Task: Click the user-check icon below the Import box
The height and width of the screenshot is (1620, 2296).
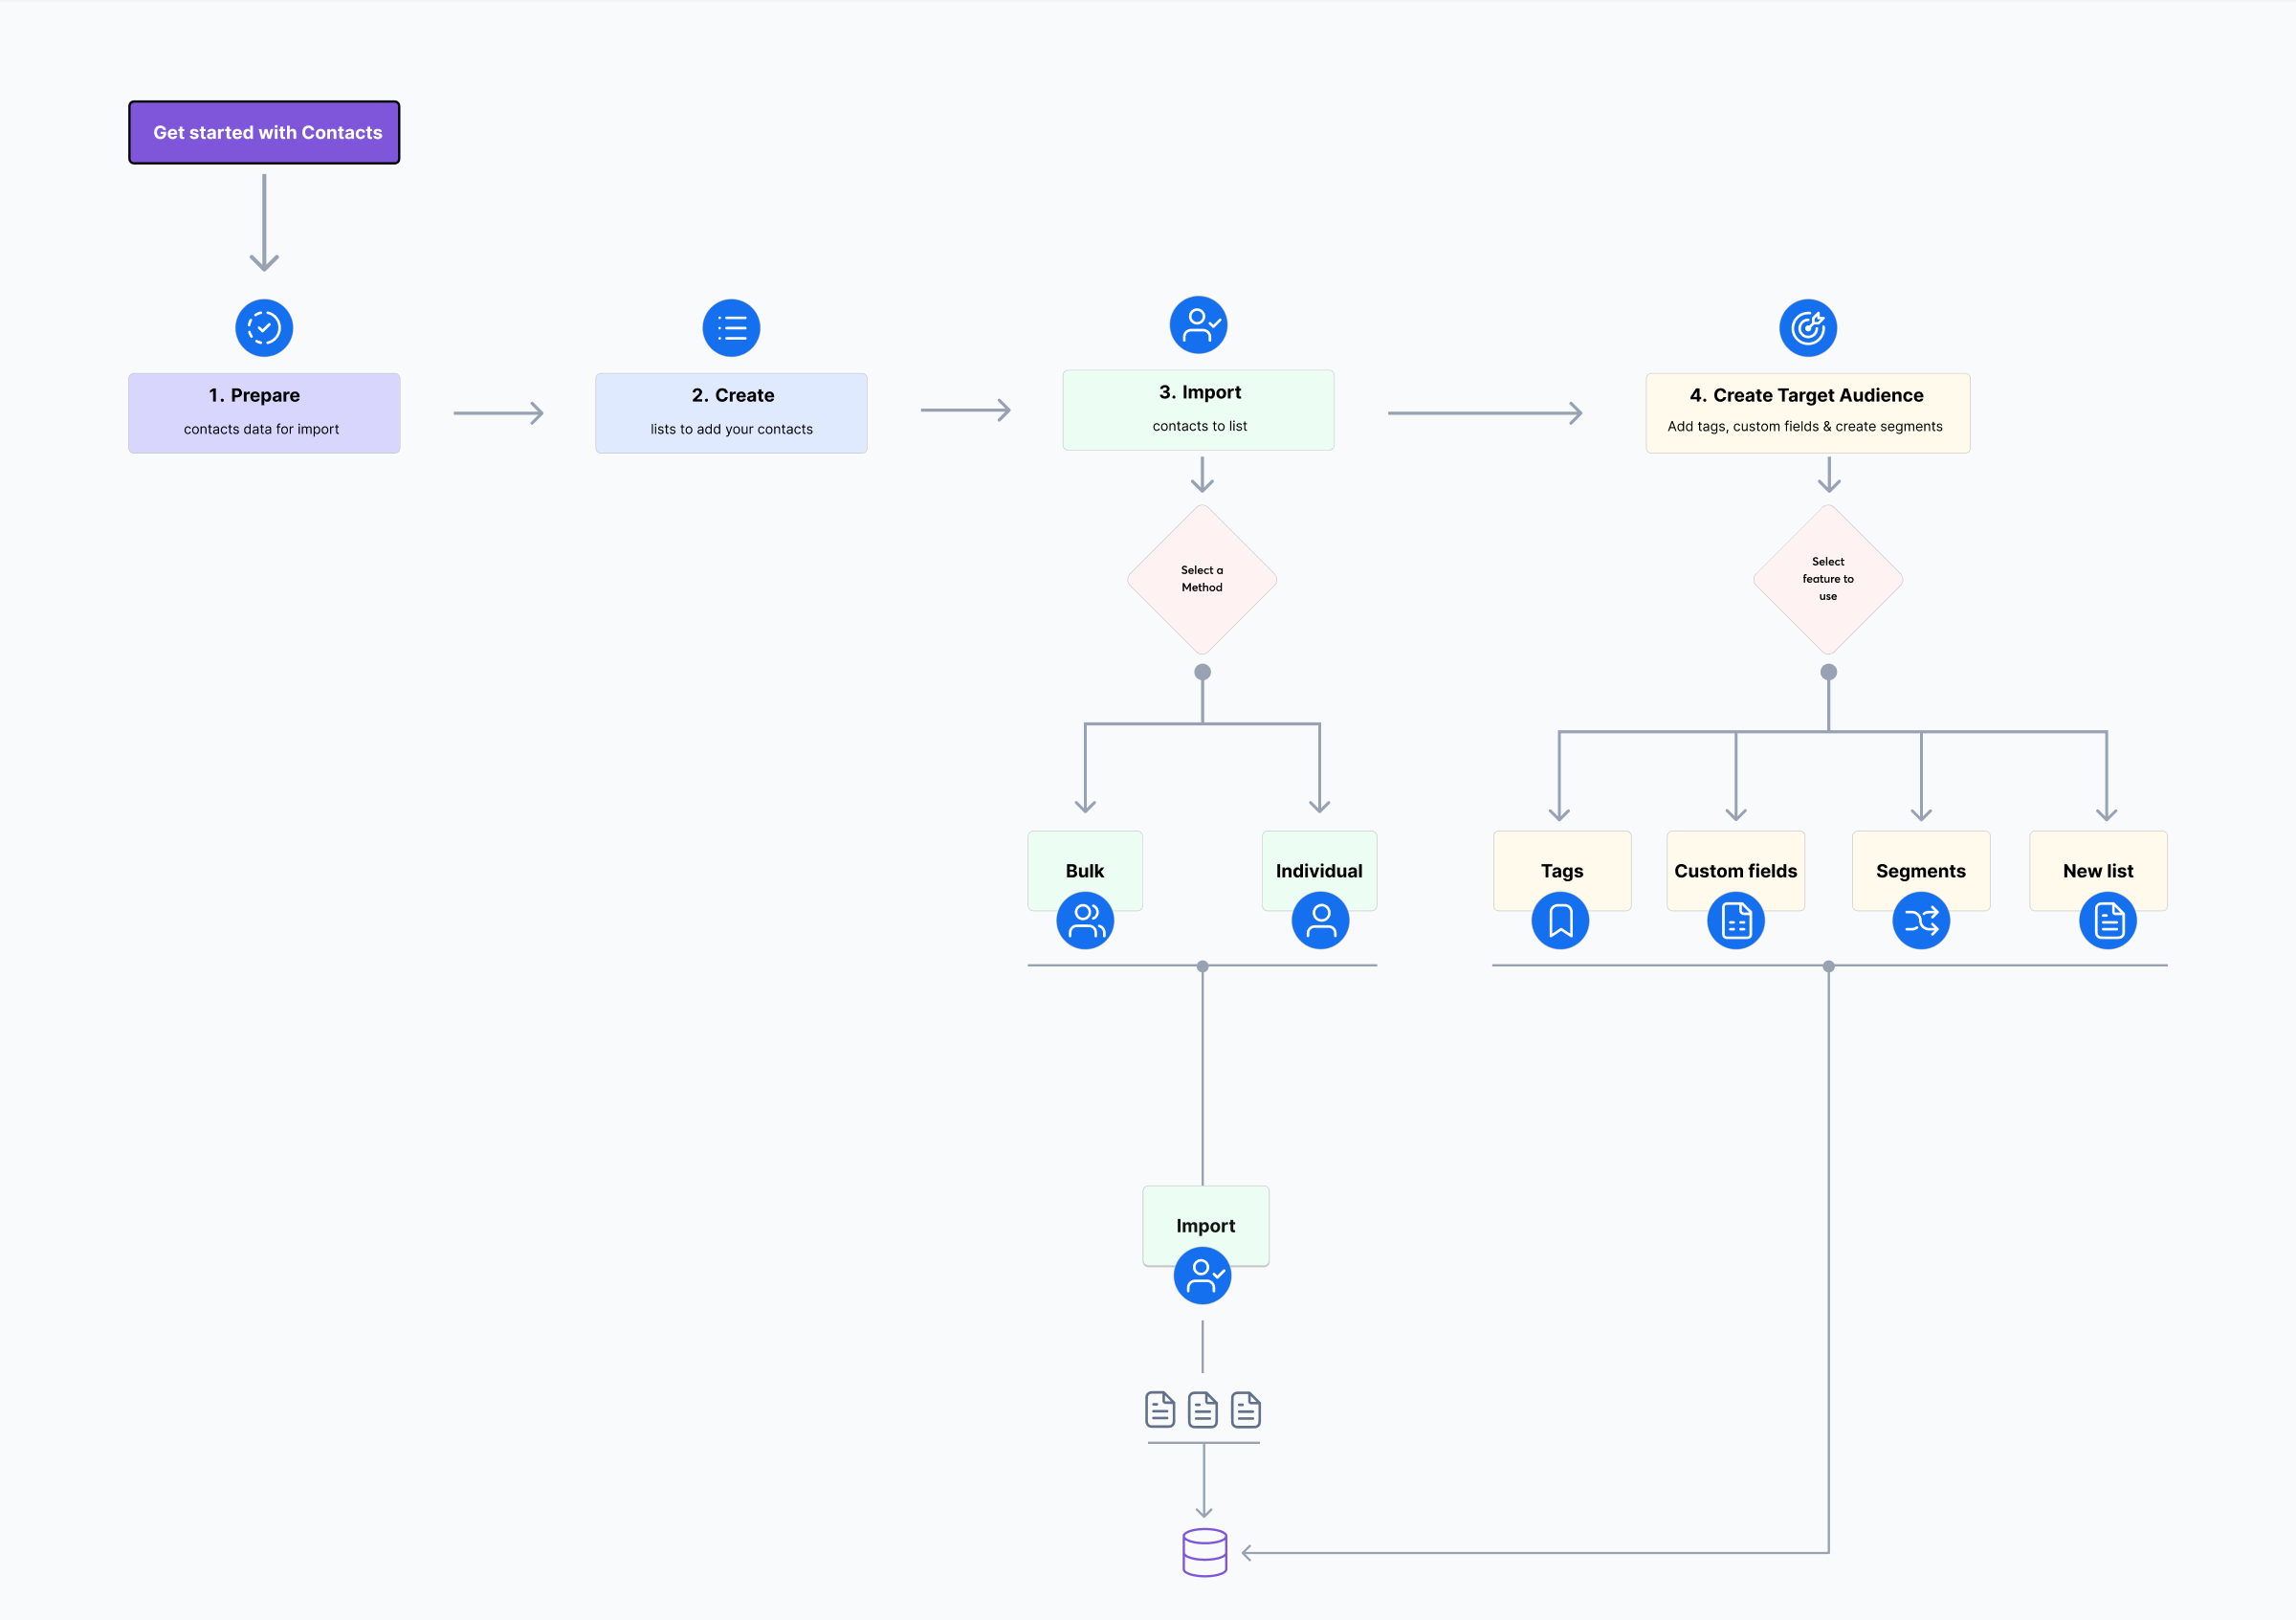Action: click(x=1203, y=1275)
